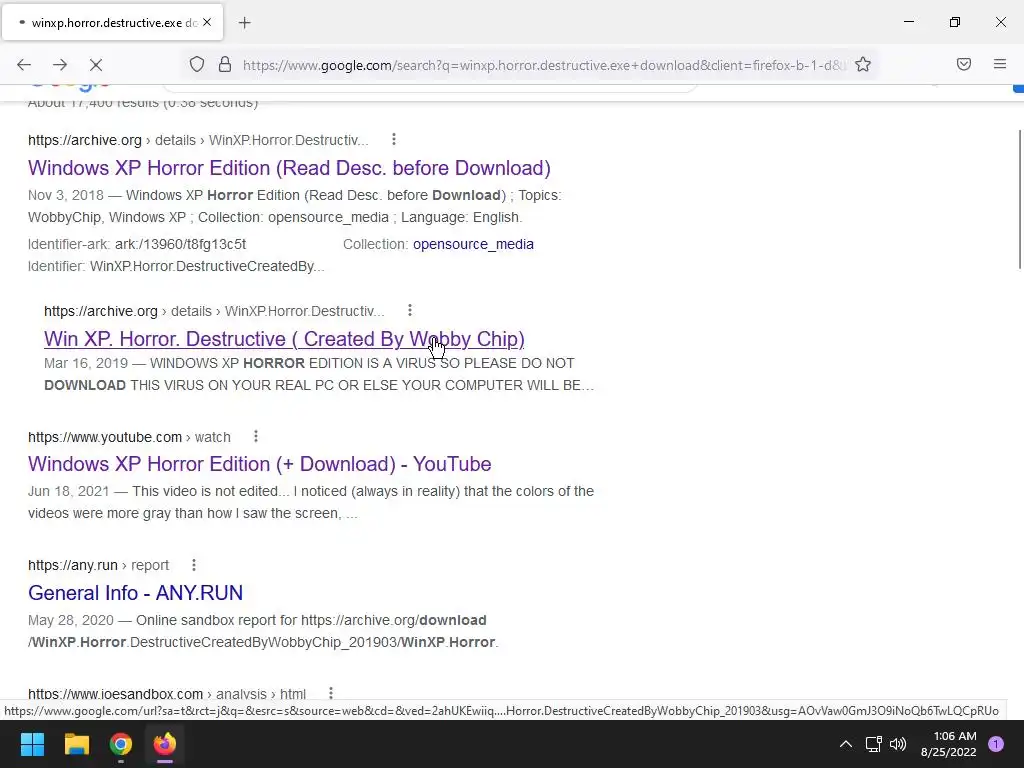Select the winxp.horror.destructive.exe browser tab
Viewport: 1024px width, 768px height.
113,22
